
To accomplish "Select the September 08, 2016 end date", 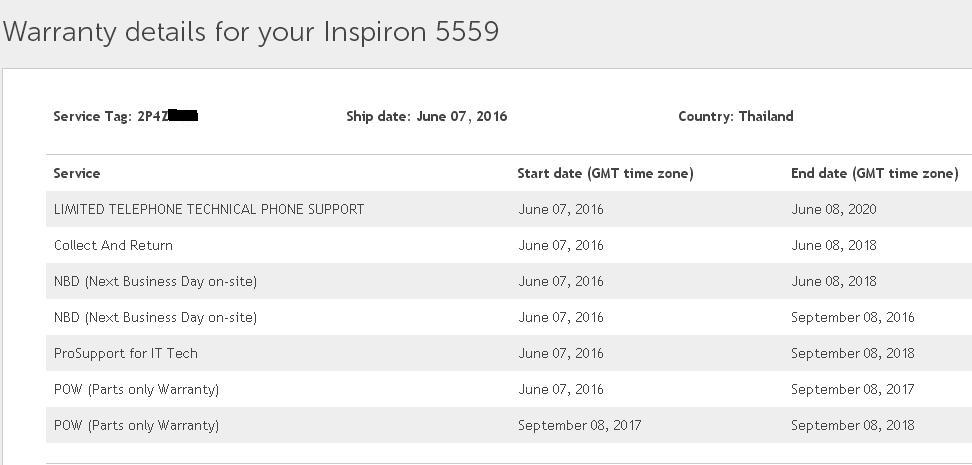I will point(852,317).
